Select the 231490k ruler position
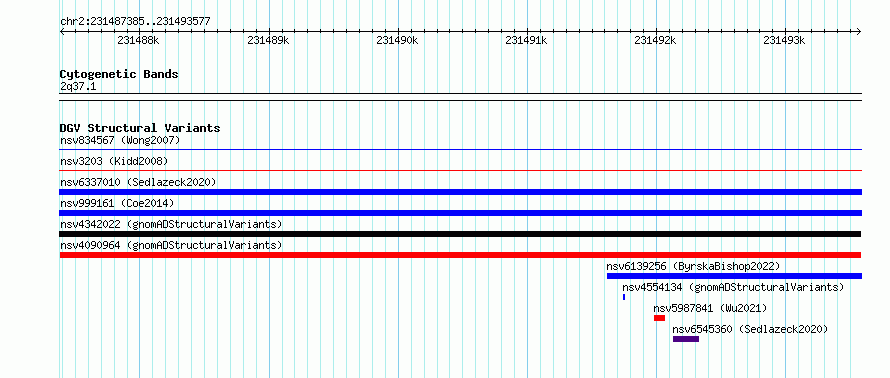This screenshot has height=378, width=890. click(397, 40)
